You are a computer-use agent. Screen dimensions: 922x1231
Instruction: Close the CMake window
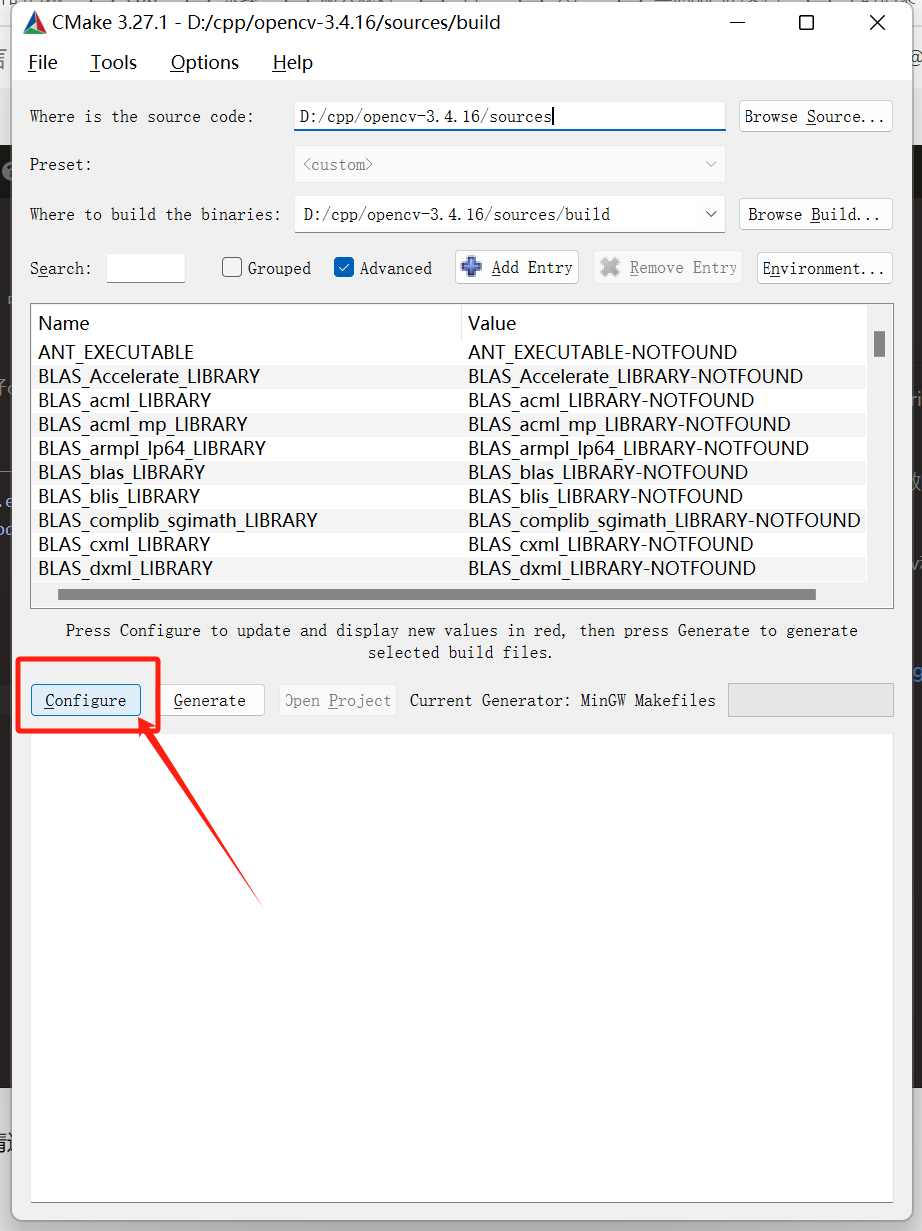[x=877, y=23]
